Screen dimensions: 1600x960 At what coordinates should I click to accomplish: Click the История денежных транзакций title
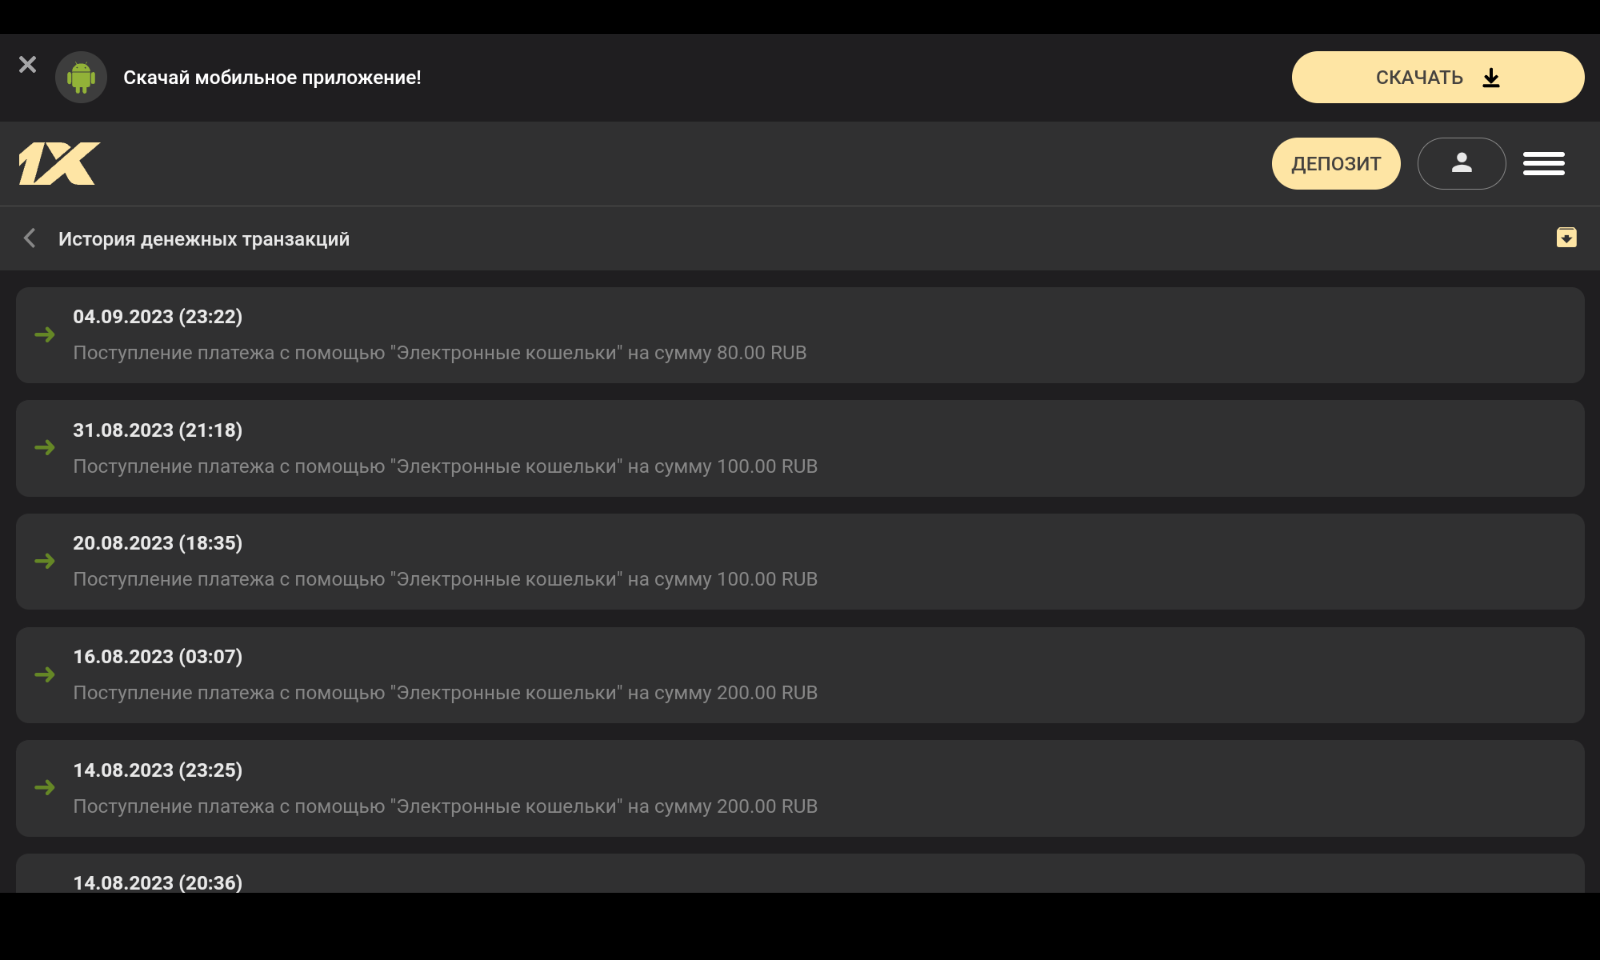point(204,239)
